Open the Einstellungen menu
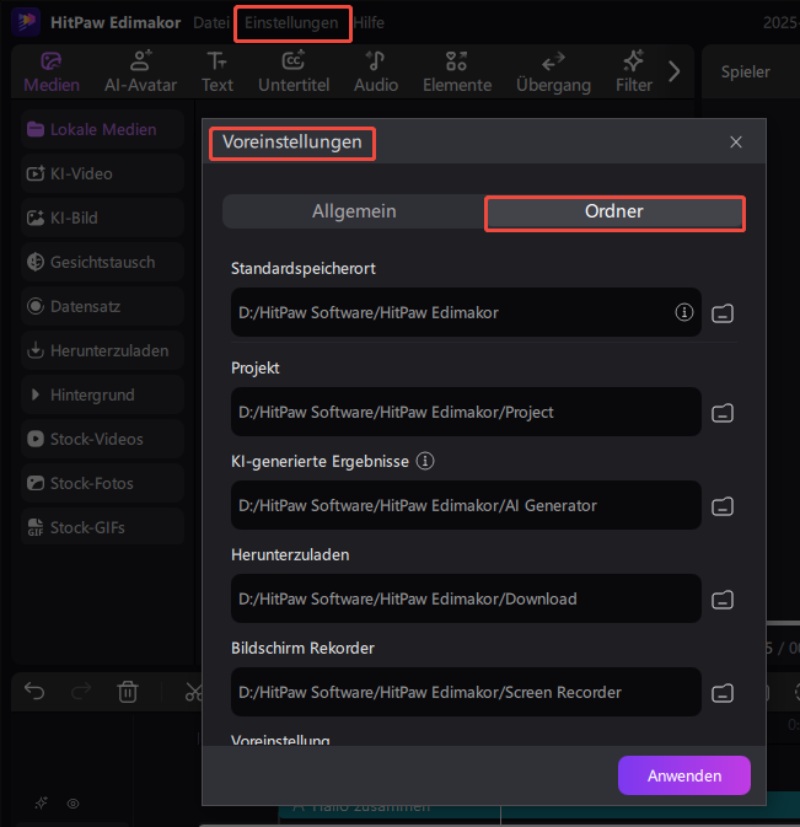Image resolution: width=800 pixels, height=827 pixels. click(x=291, y=23)
